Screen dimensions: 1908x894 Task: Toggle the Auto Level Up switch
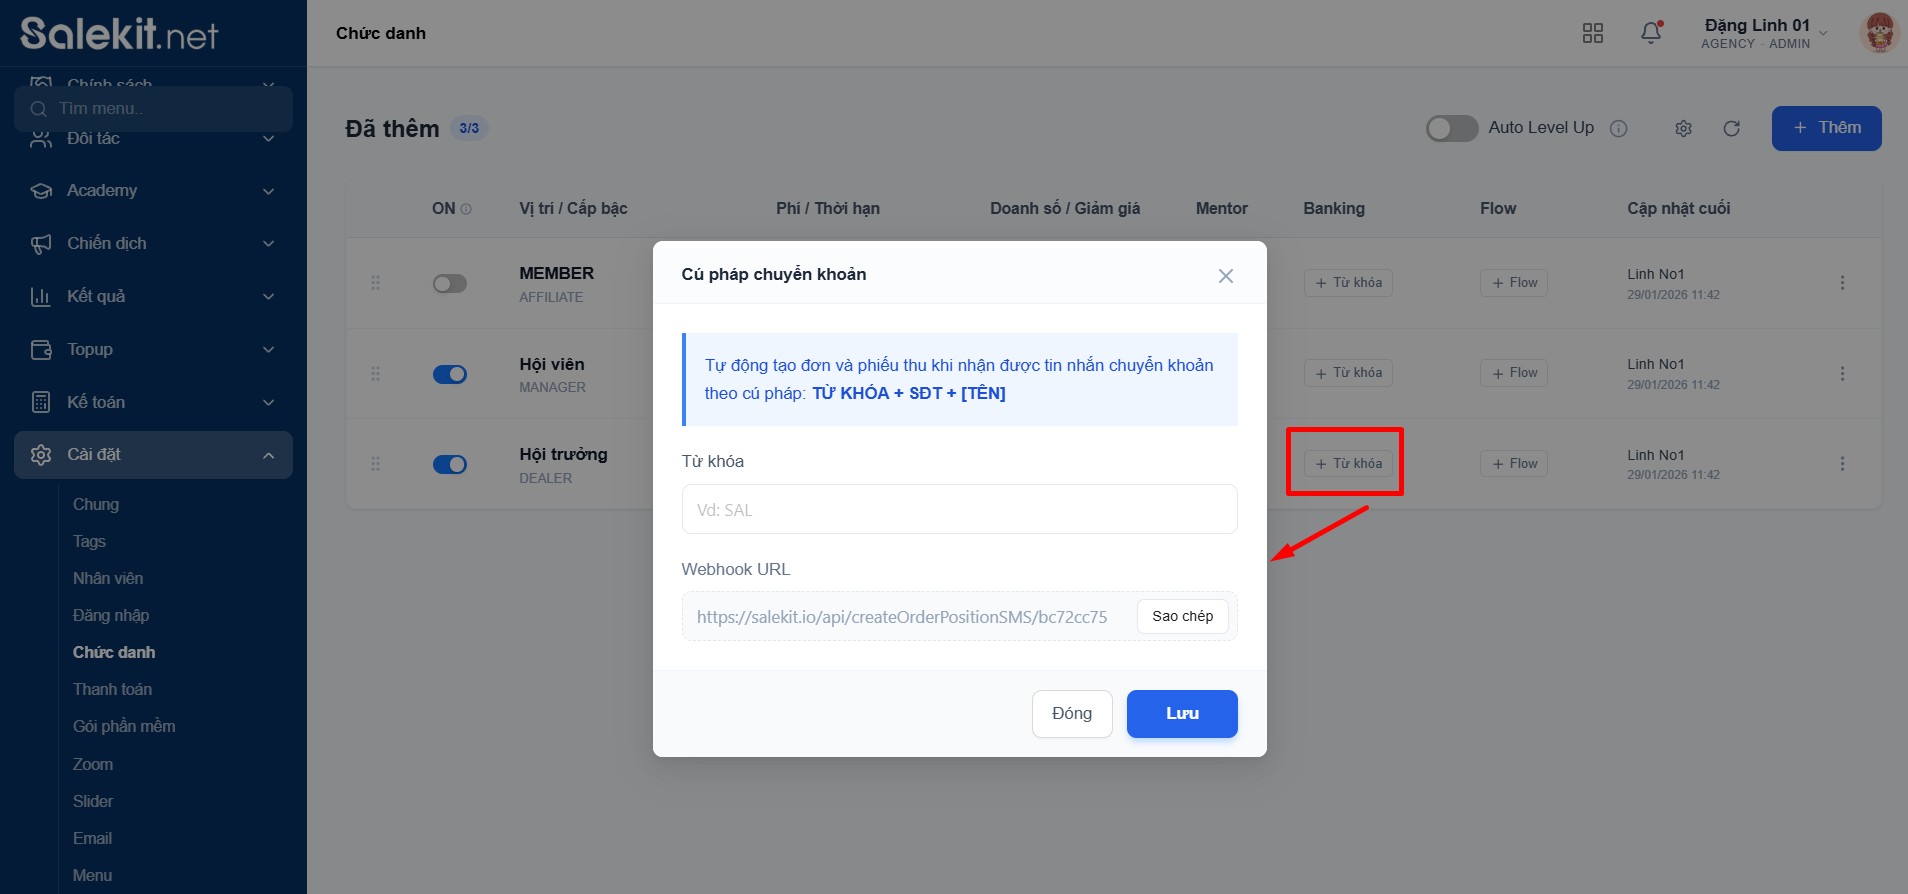click(x=1451, y=128)
